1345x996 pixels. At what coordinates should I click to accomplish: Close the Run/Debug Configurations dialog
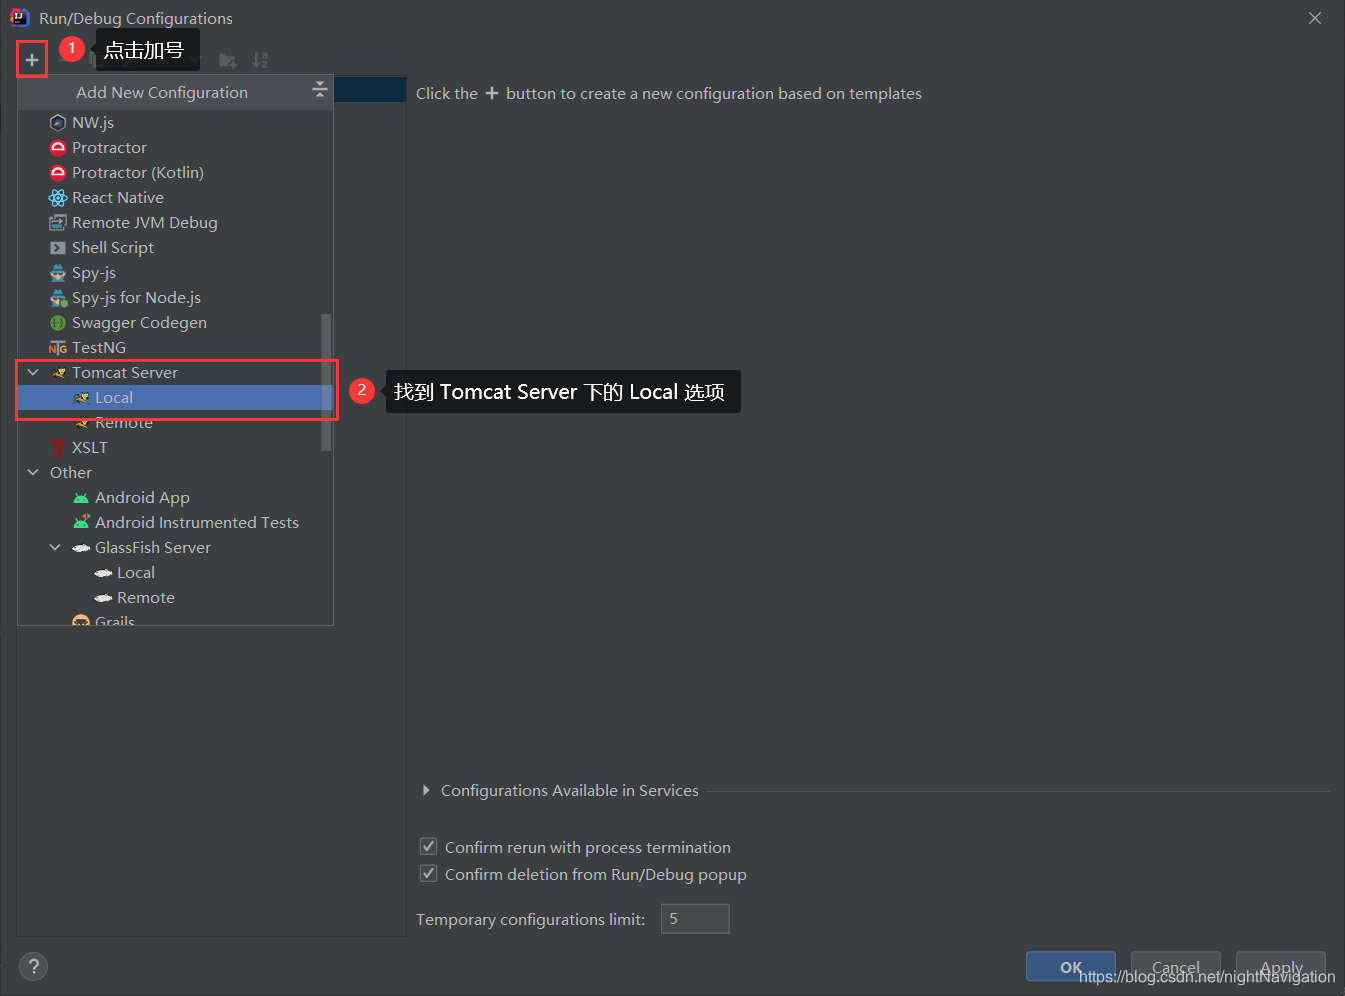pos(1315,18)
